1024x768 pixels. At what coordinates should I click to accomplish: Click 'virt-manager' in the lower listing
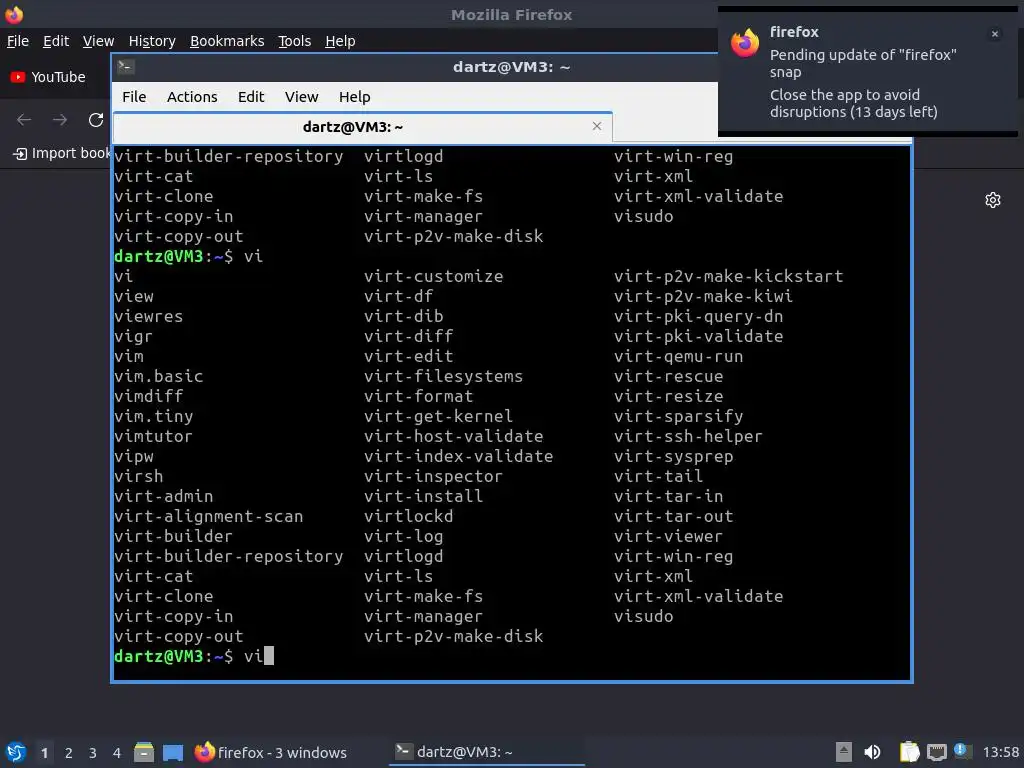click(x=423, y=616)
